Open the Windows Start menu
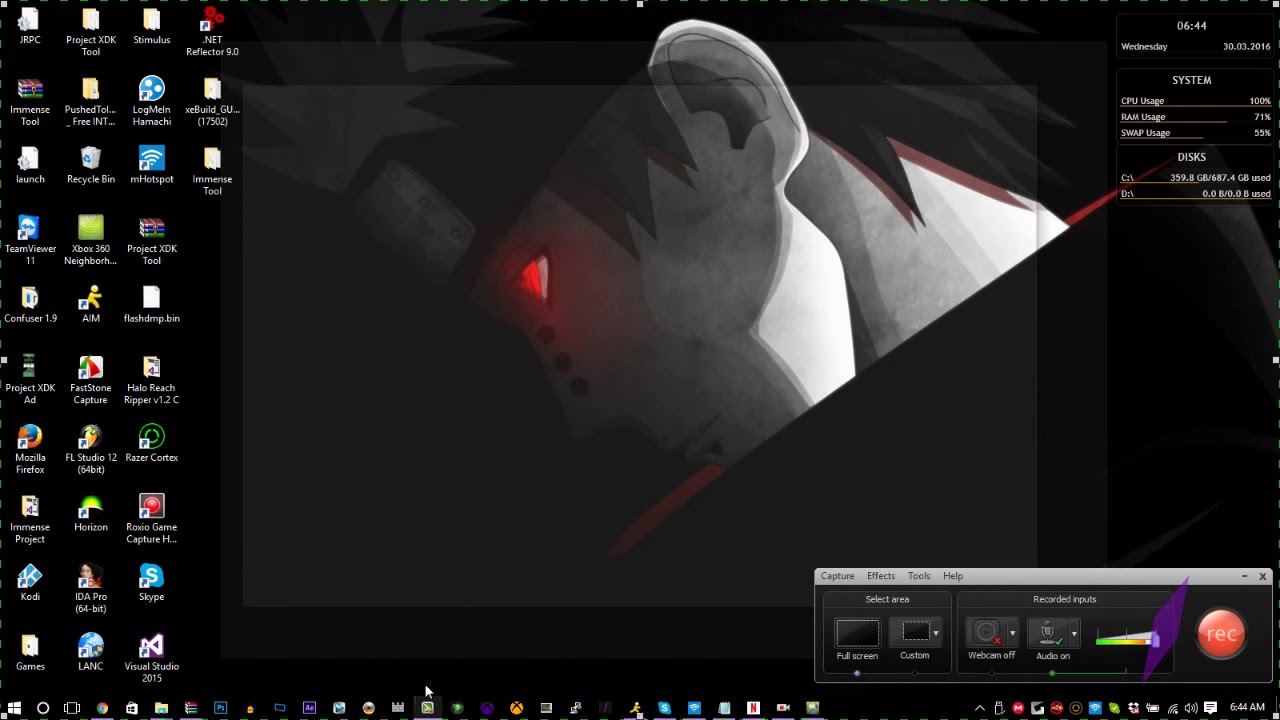 [x=14, y=708]
